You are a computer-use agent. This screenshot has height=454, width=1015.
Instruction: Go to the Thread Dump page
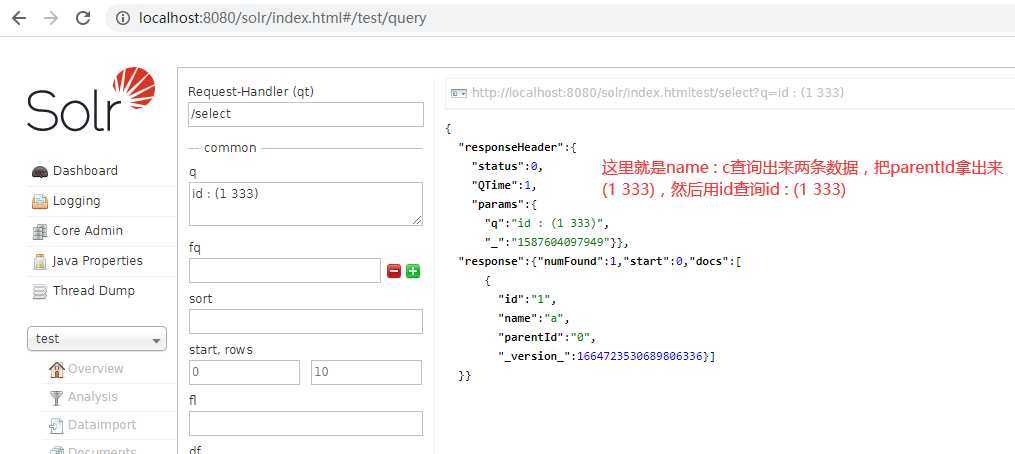(x=94, y=291)
